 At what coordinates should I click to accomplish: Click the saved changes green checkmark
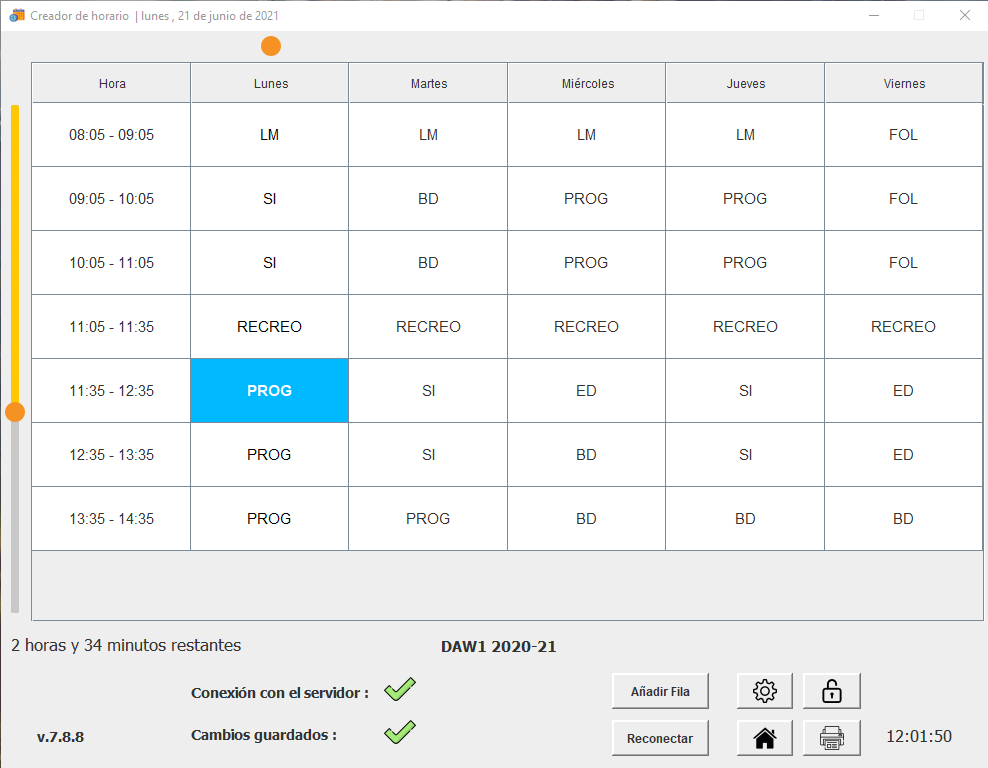(400, 732)
